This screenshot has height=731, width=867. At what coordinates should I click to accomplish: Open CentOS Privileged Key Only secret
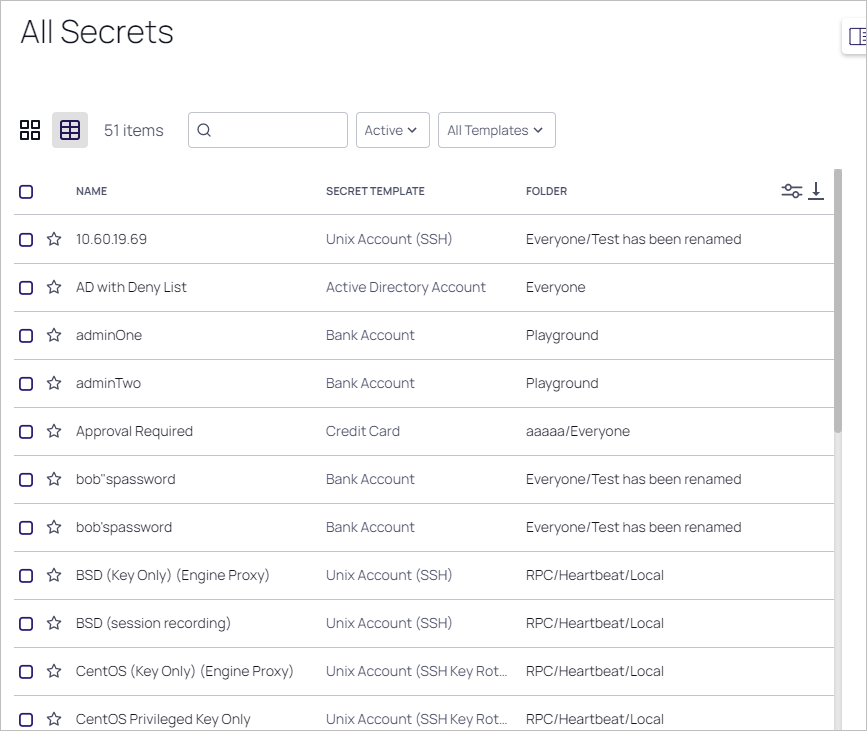tap(163, 719)
